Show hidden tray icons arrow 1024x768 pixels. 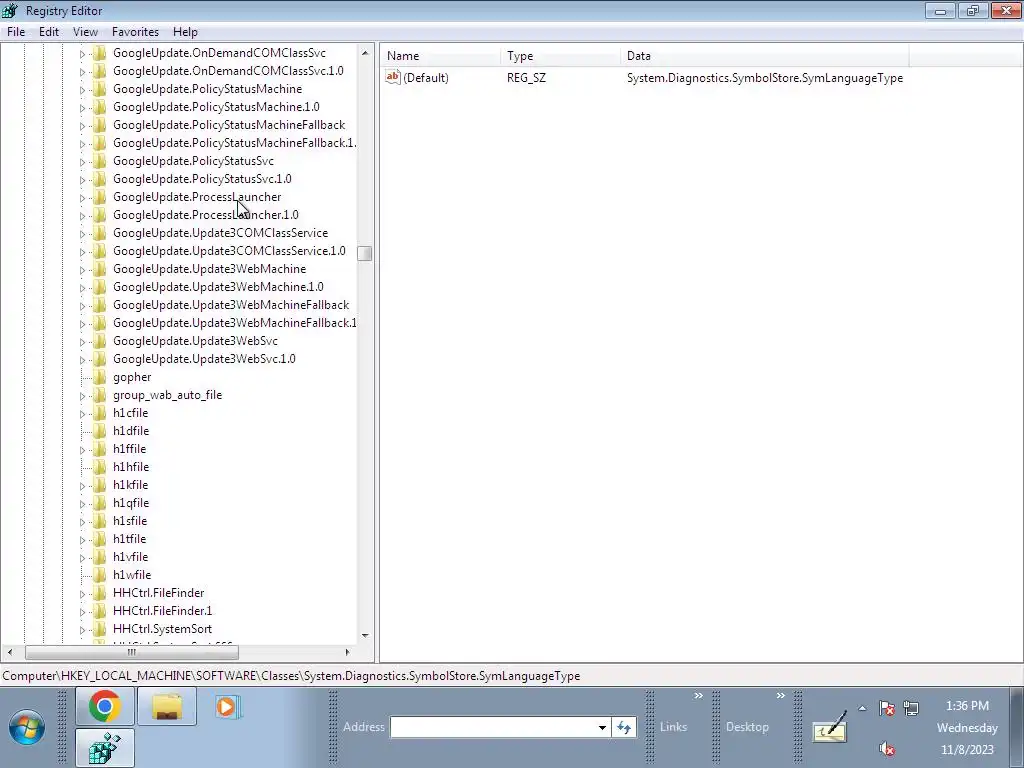click(862, 708)
